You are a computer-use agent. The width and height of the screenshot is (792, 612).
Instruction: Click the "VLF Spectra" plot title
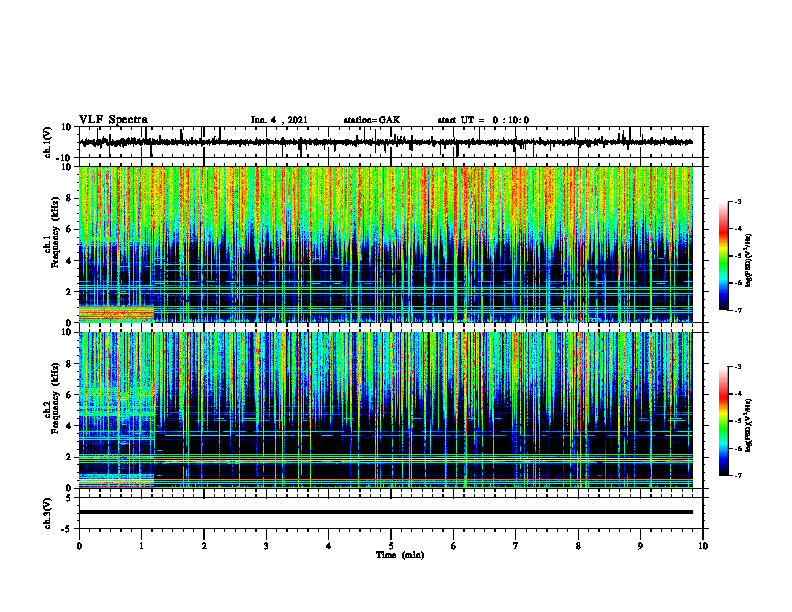[113, 120]
